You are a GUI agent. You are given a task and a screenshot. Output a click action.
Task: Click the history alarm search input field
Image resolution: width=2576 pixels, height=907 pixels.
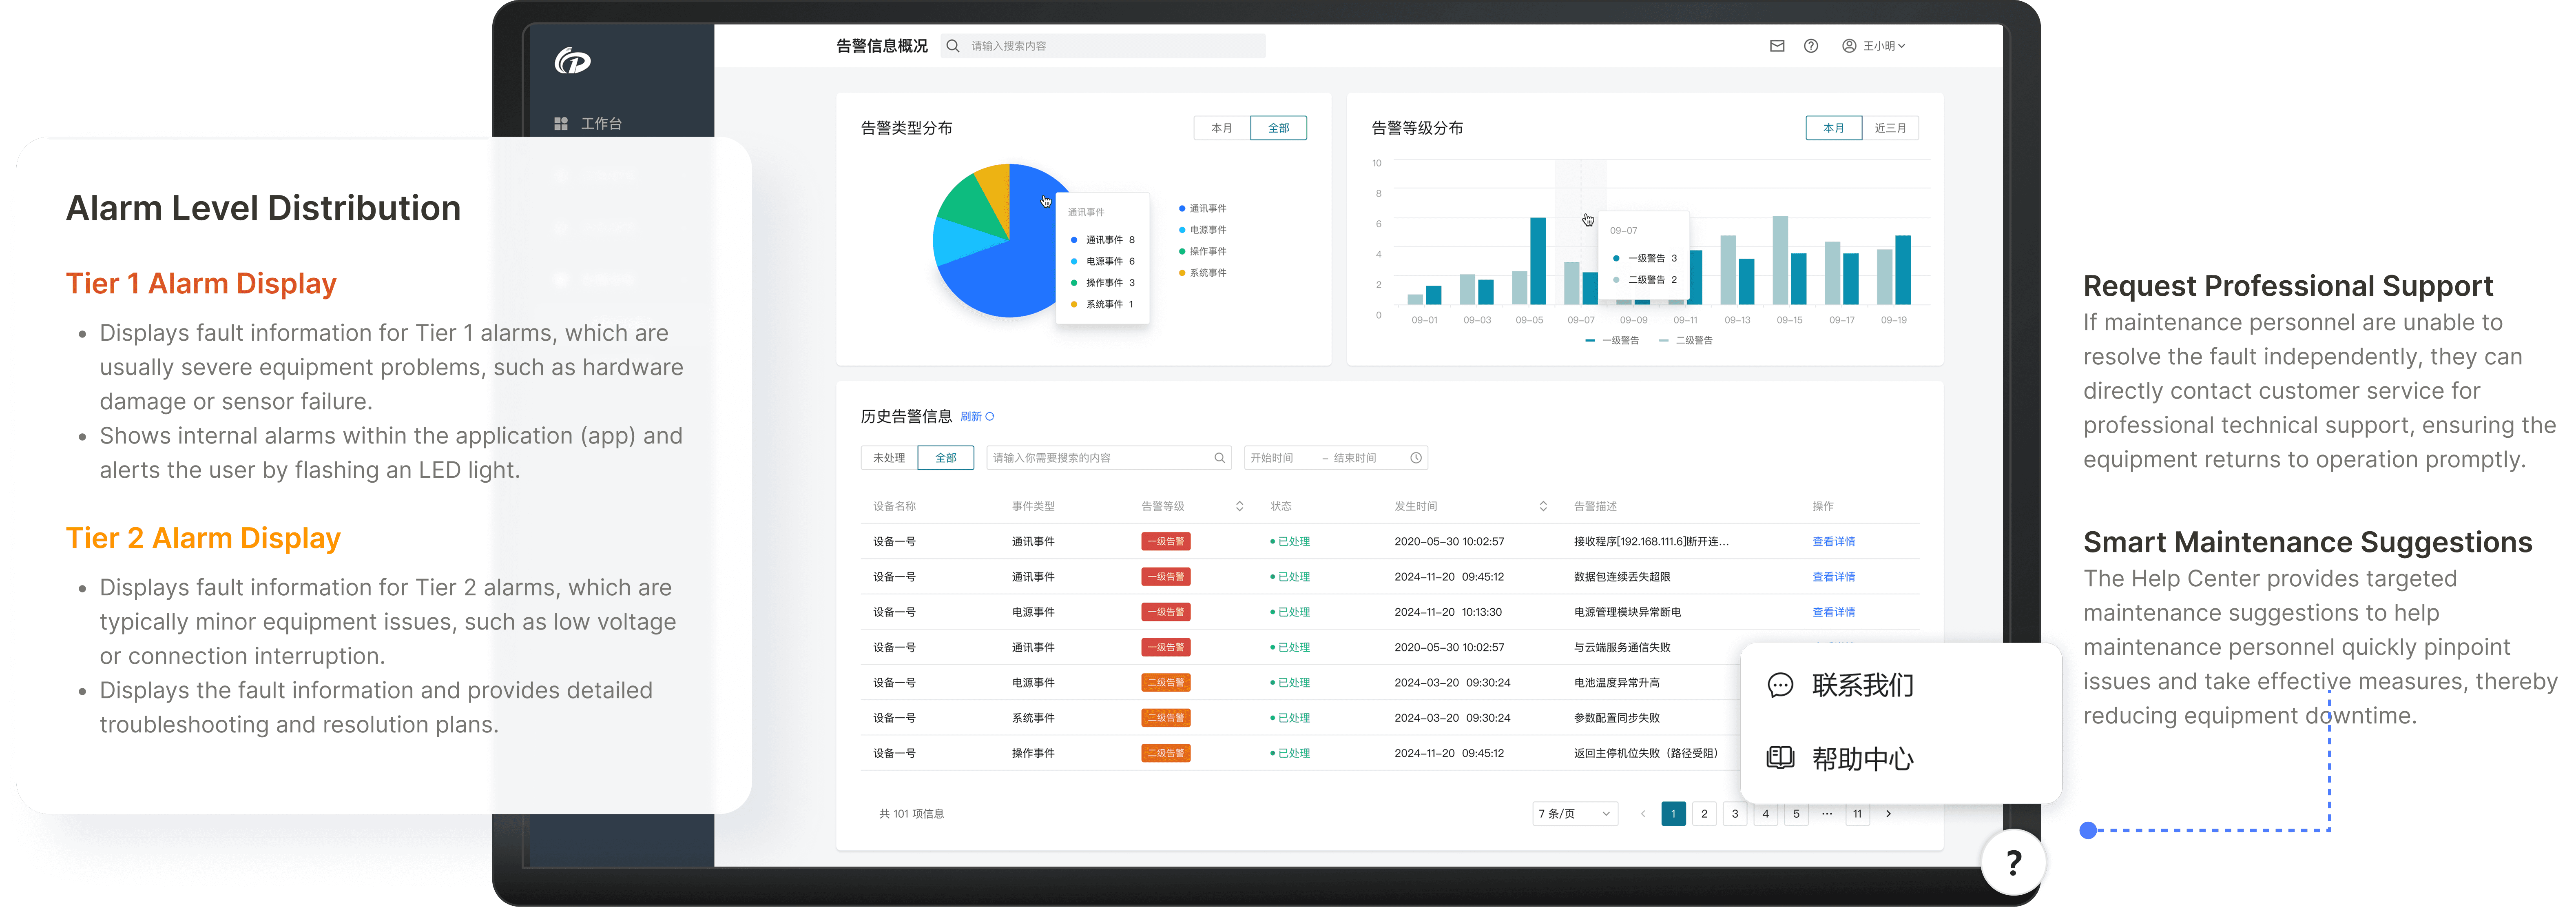[1100, 458]
